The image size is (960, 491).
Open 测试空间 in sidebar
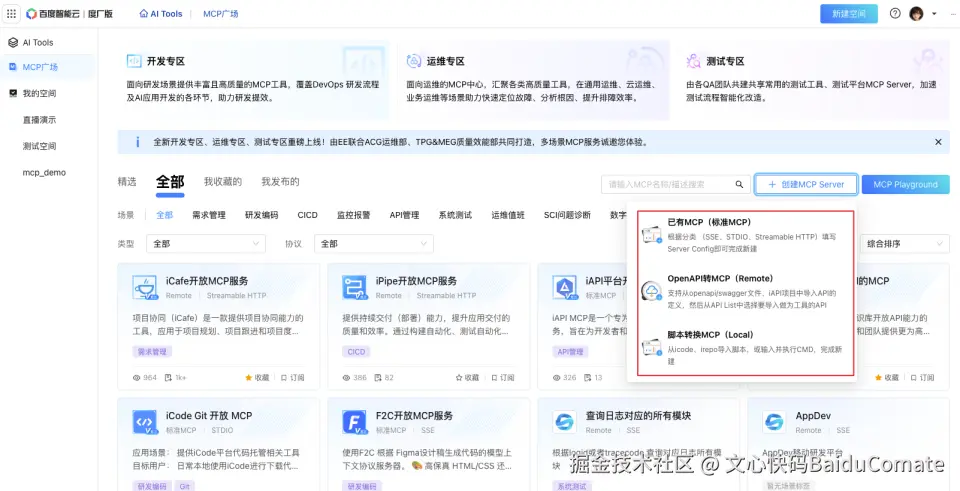pos(39,146)
